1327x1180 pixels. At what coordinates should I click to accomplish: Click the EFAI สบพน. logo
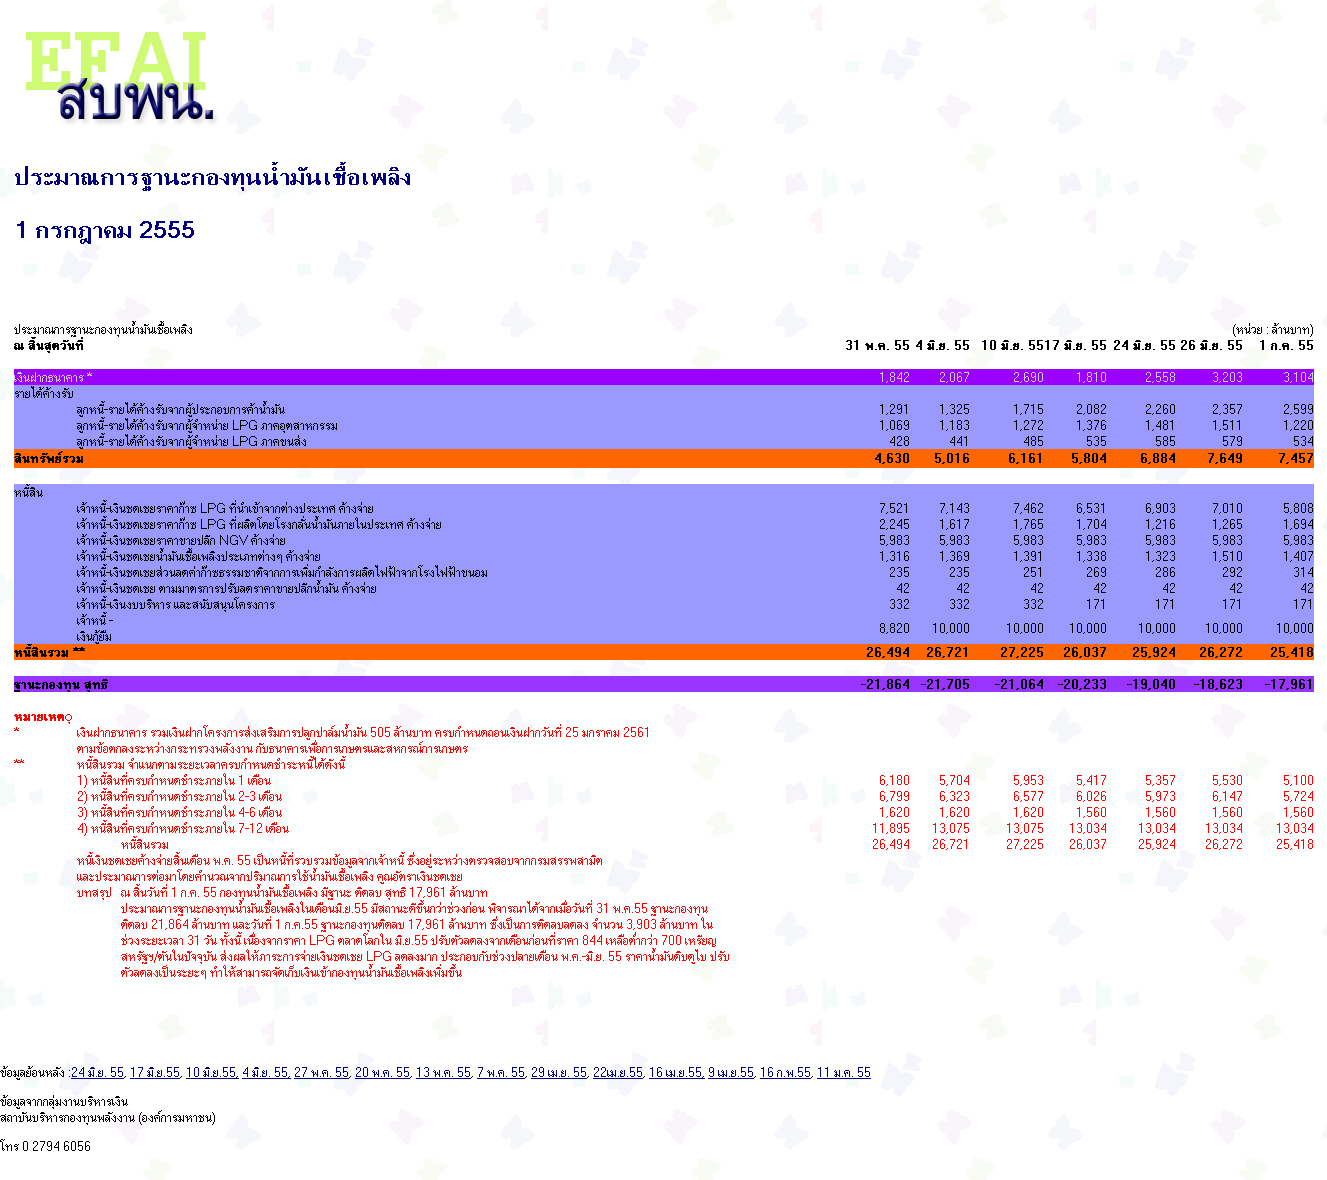click(x=118, y=77)
